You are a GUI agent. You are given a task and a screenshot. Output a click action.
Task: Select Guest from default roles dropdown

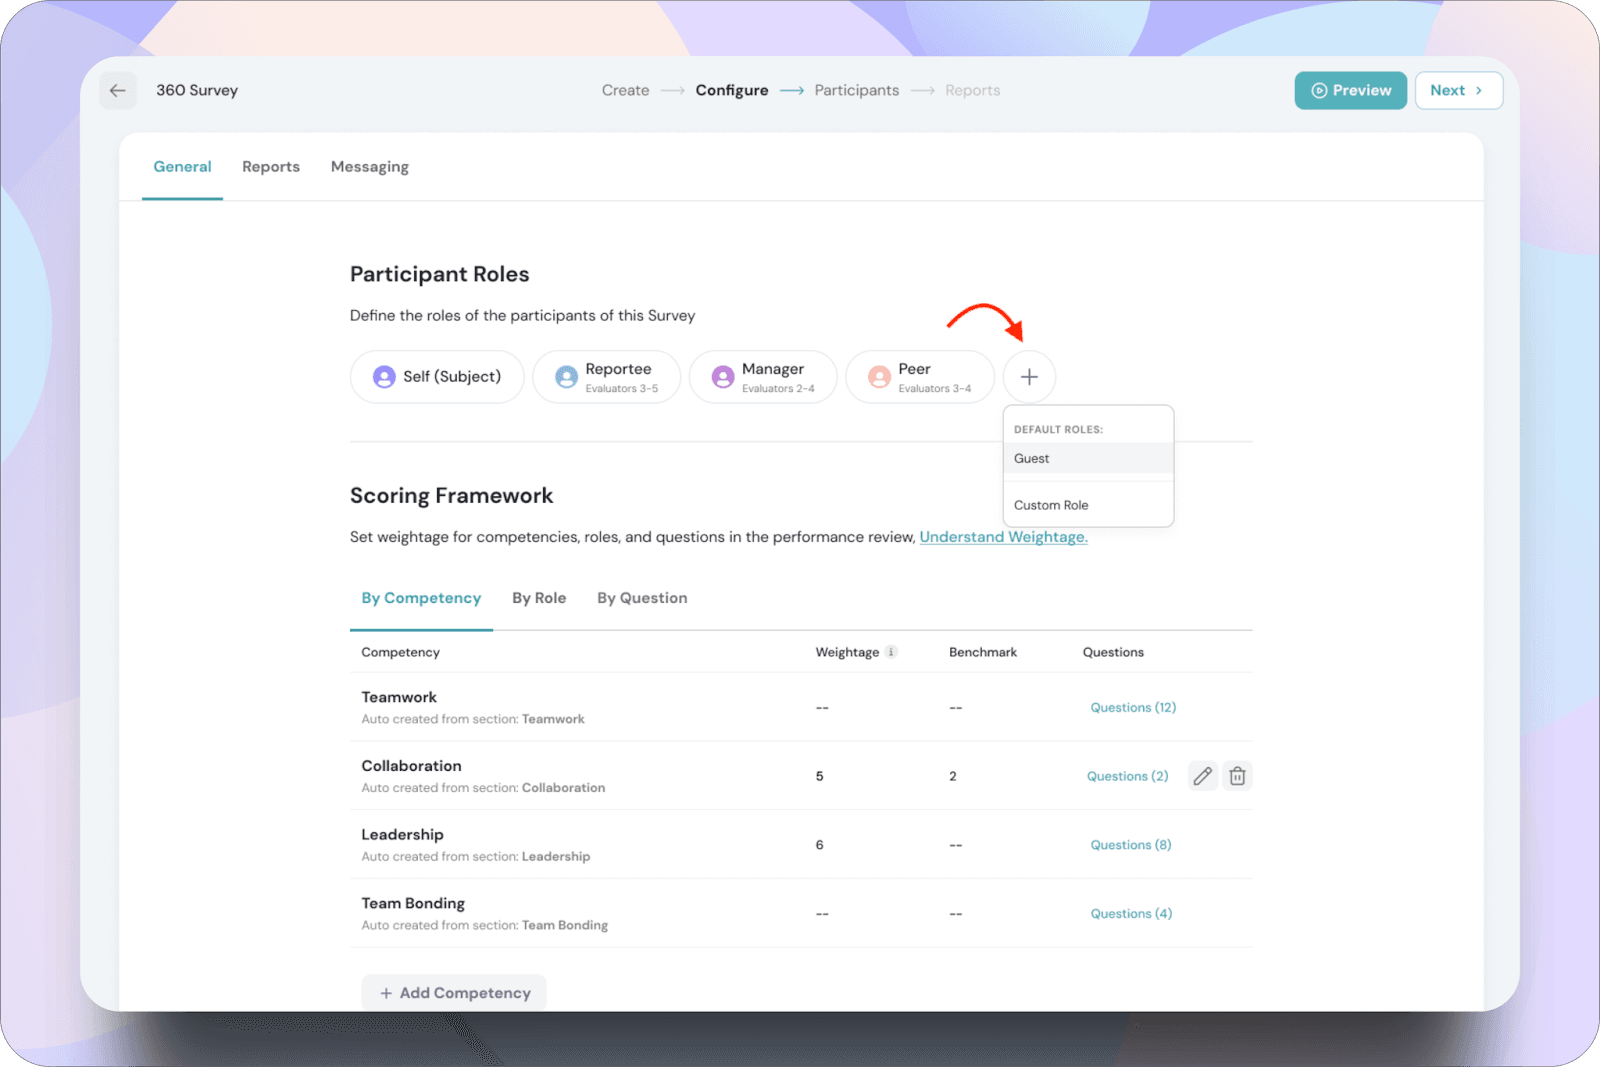click(1032, 459)
